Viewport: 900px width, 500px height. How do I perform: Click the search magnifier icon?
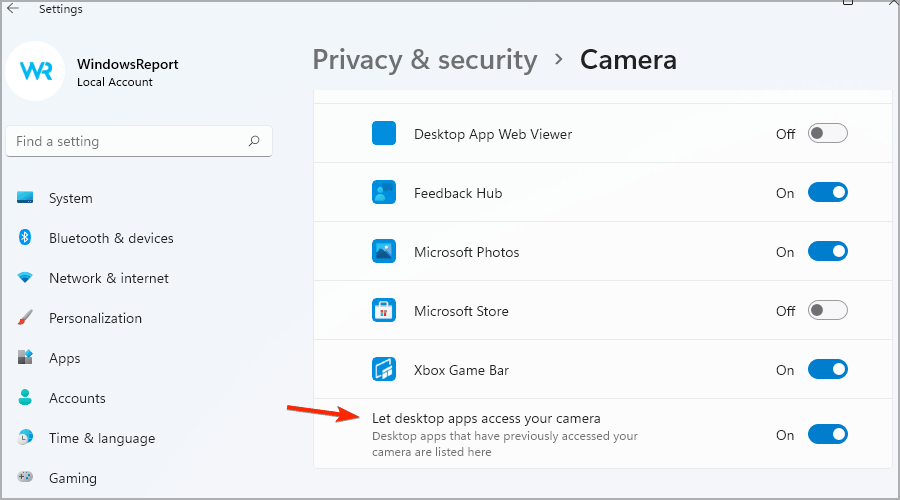(254, 141)
